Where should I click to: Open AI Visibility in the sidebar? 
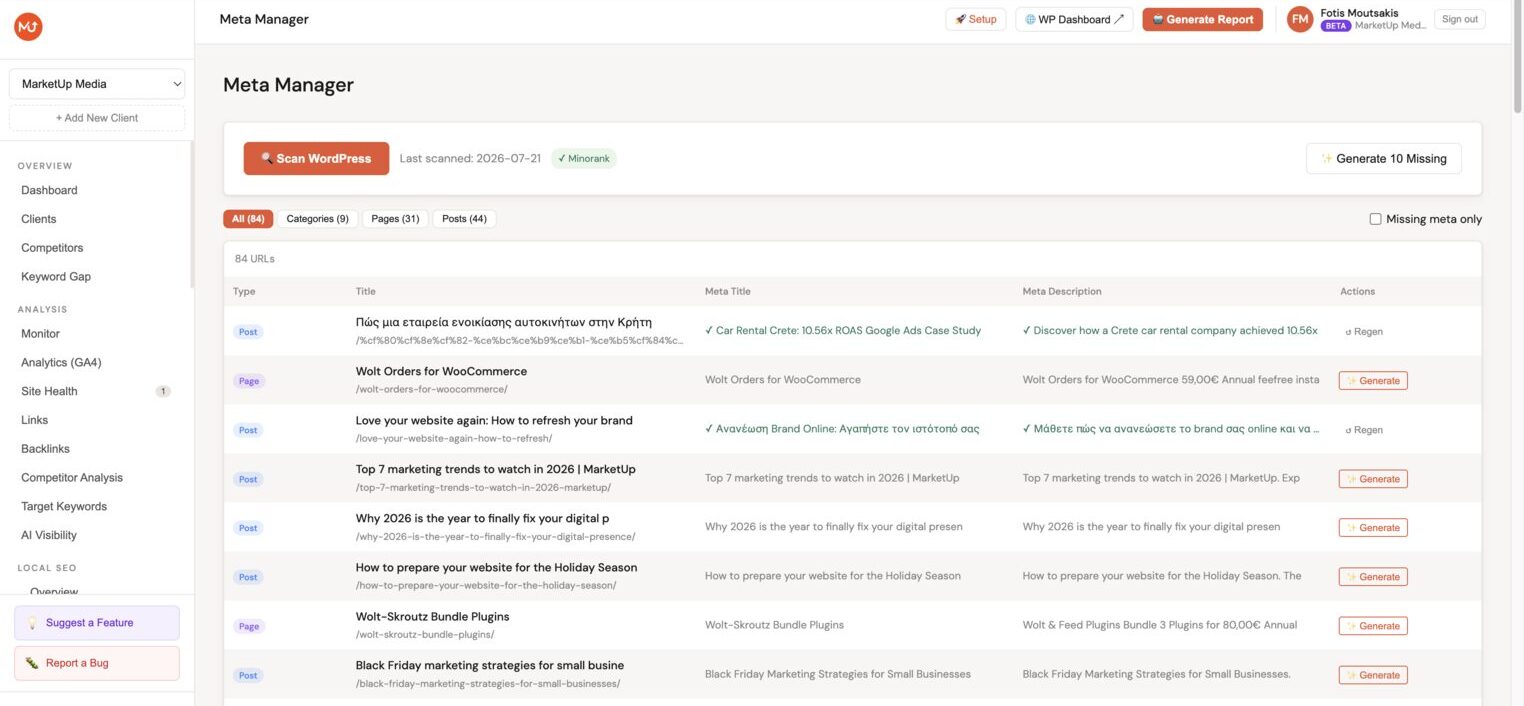click(49, 535)
